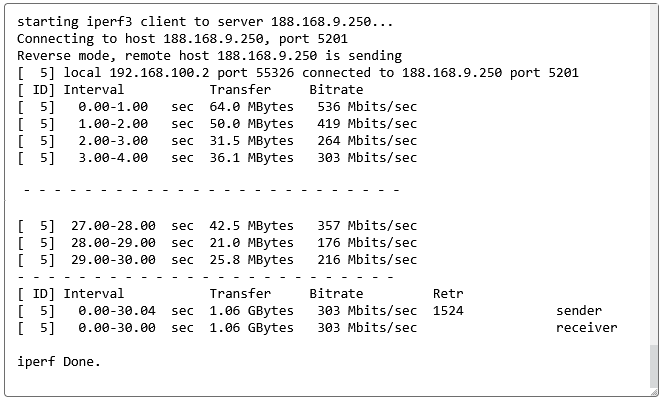This screenshot has width=663, height=400.
Task: Click the 1524 retransmits value
Action: coord(448,311)
